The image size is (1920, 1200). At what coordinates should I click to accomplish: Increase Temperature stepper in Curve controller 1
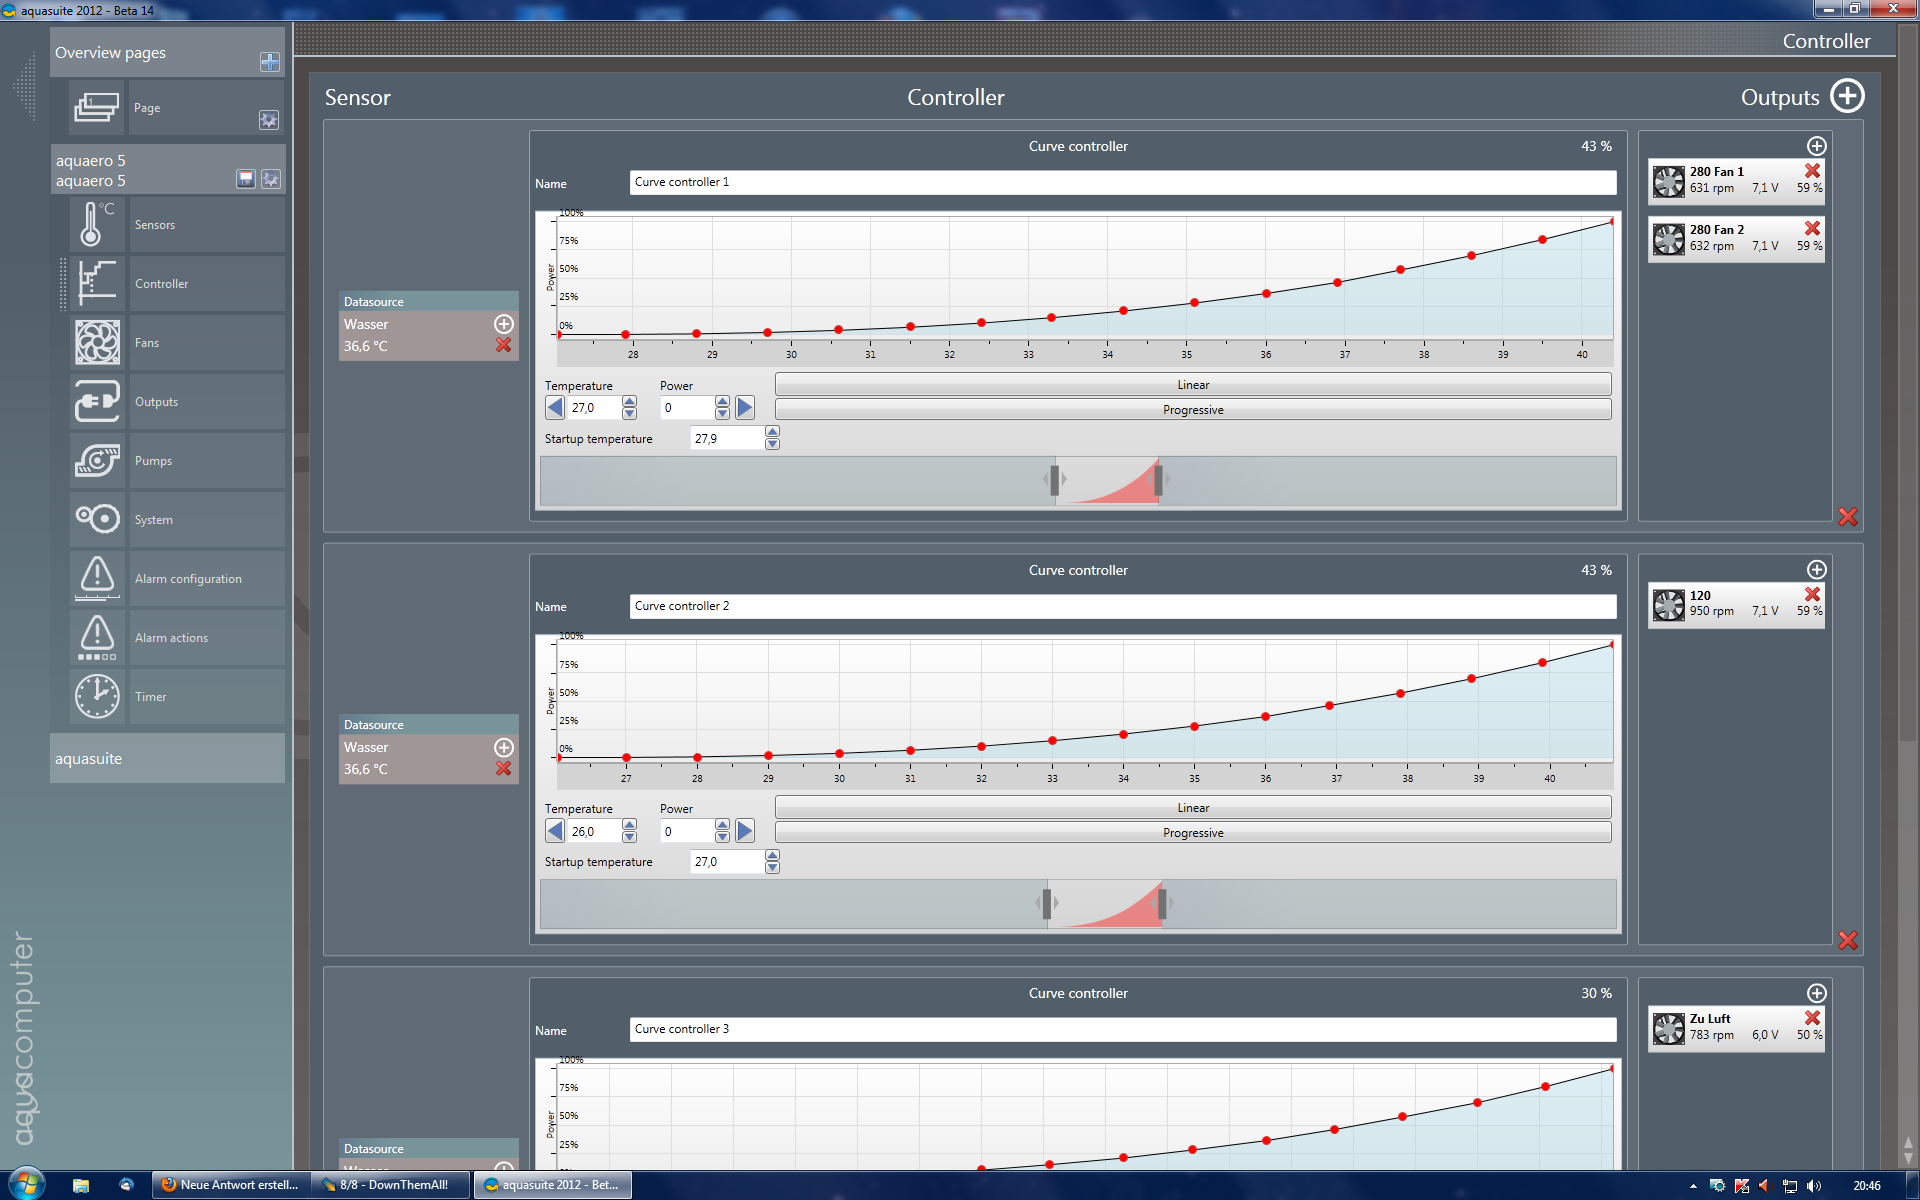629,402
